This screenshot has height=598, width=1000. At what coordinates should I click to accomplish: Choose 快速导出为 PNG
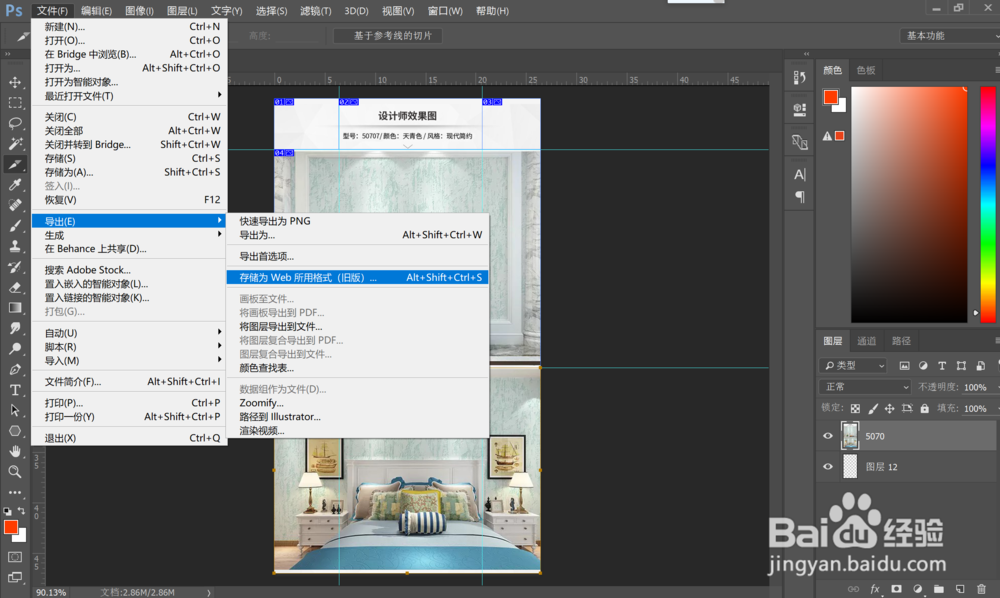pos(358,221)
